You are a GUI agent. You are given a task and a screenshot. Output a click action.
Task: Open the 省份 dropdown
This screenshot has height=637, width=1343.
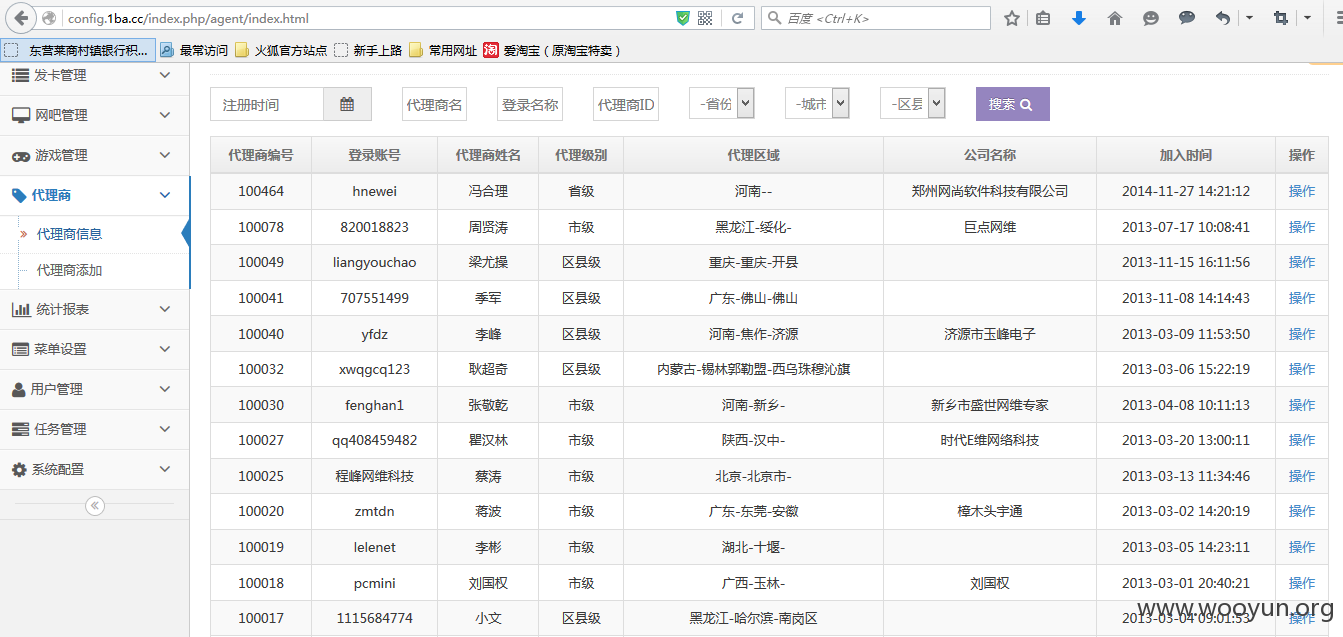(722, 103)
